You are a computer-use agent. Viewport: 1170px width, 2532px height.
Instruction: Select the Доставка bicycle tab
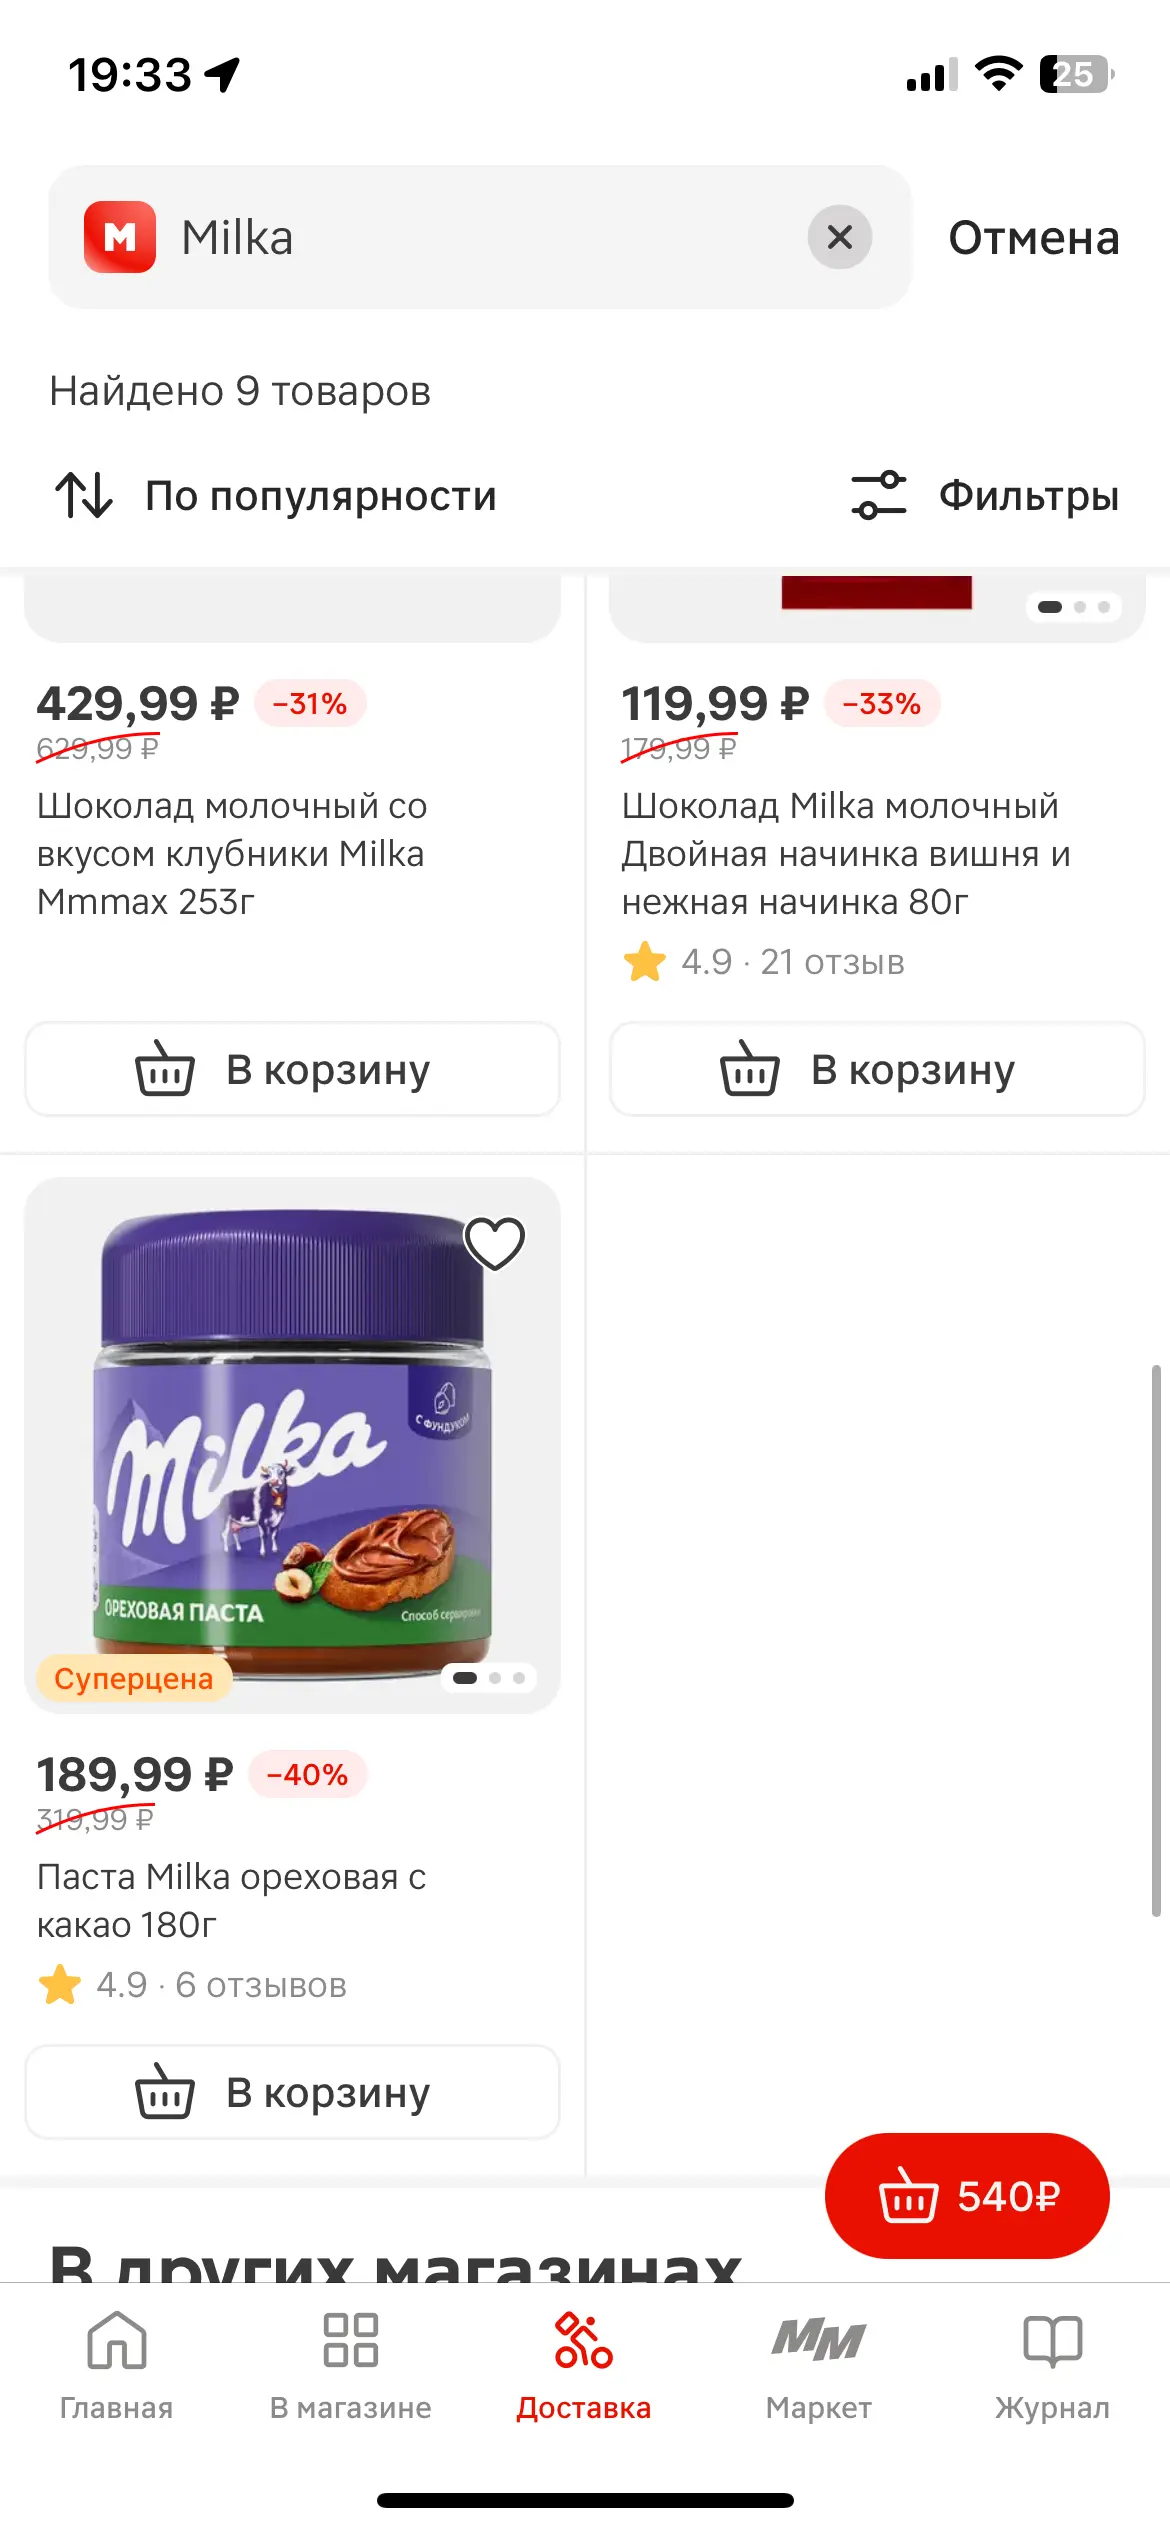tap(584, 2366)
